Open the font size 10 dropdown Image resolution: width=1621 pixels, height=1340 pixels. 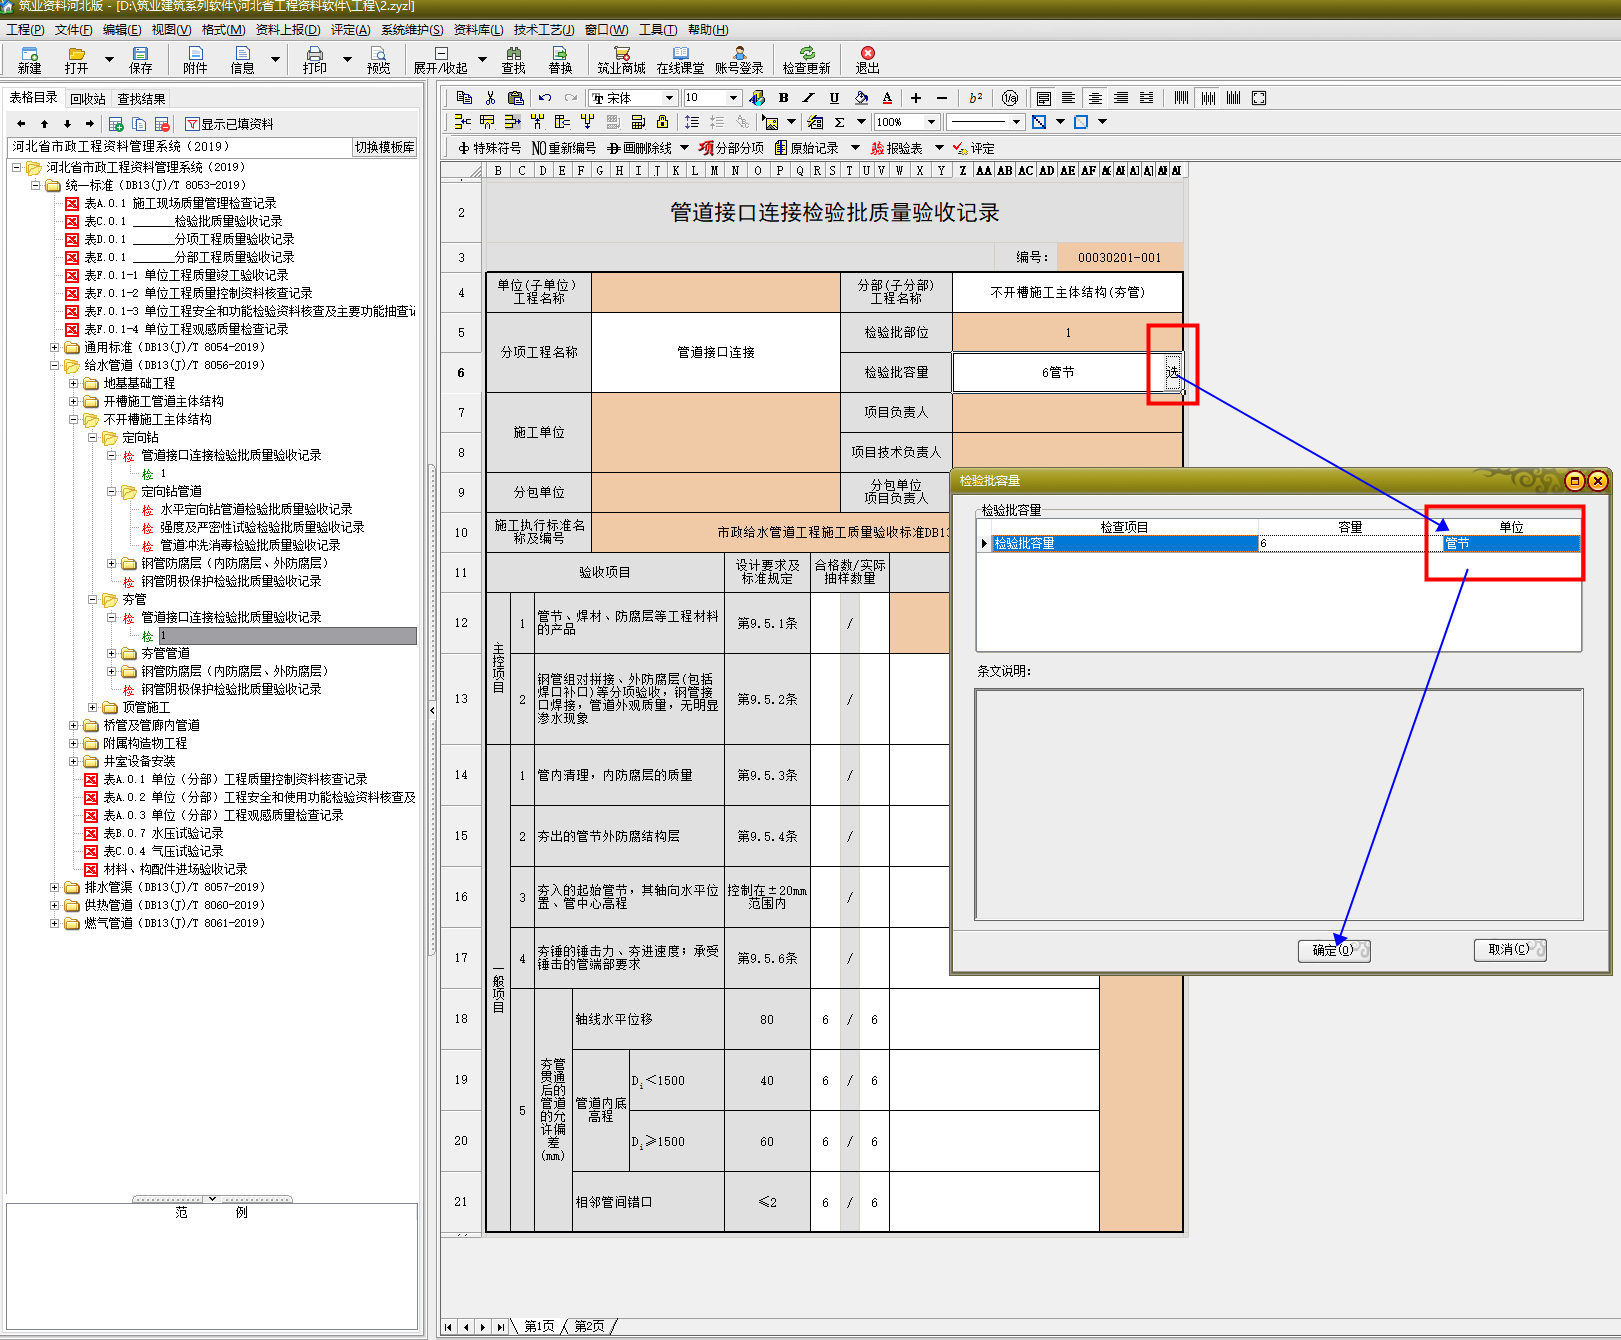733,98
